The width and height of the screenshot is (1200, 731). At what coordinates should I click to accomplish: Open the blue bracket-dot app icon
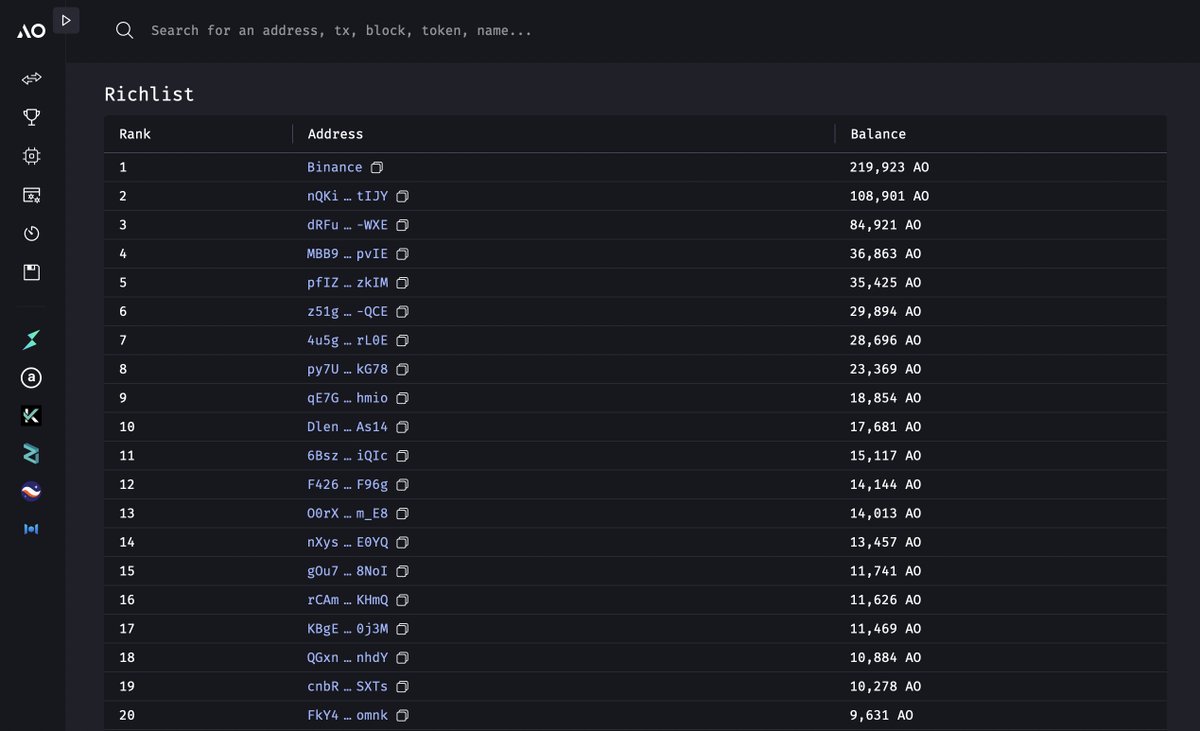point(32,528)
